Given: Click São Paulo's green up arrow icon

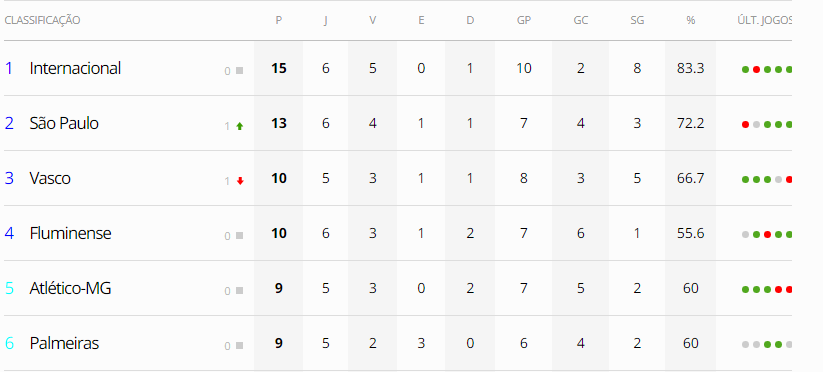Looking at the screenshot, I should (240, 126).
